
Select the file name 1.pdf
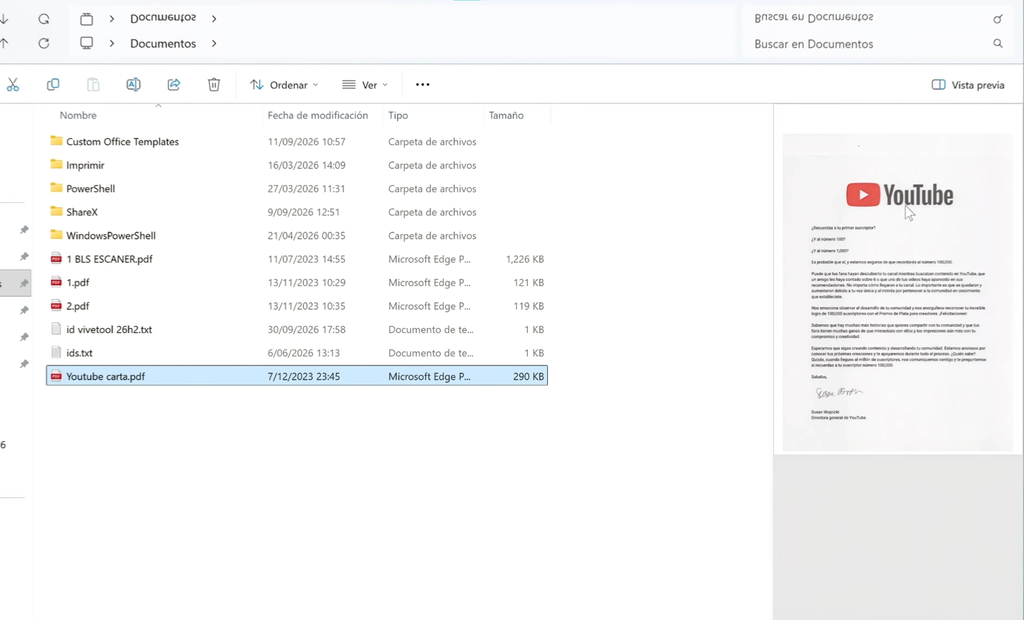[78, 282]
